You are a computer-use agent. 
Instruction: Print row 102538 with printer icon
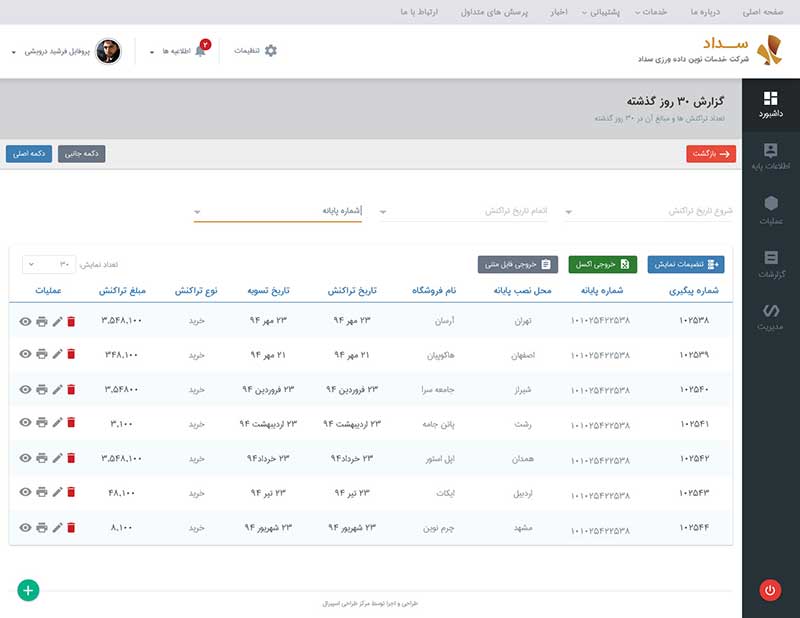point(42,322)
